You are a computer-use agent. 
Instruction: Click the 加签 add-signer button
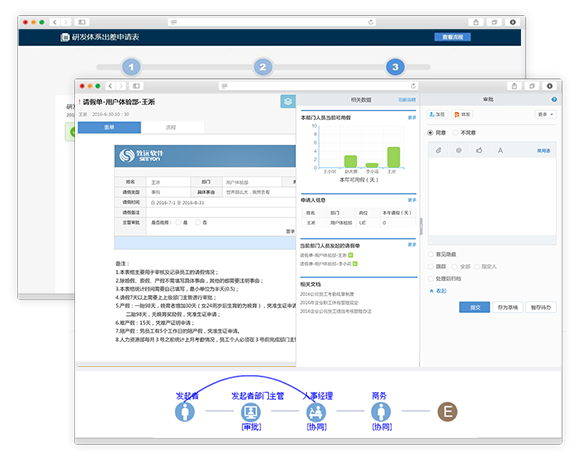pos(437,115)
